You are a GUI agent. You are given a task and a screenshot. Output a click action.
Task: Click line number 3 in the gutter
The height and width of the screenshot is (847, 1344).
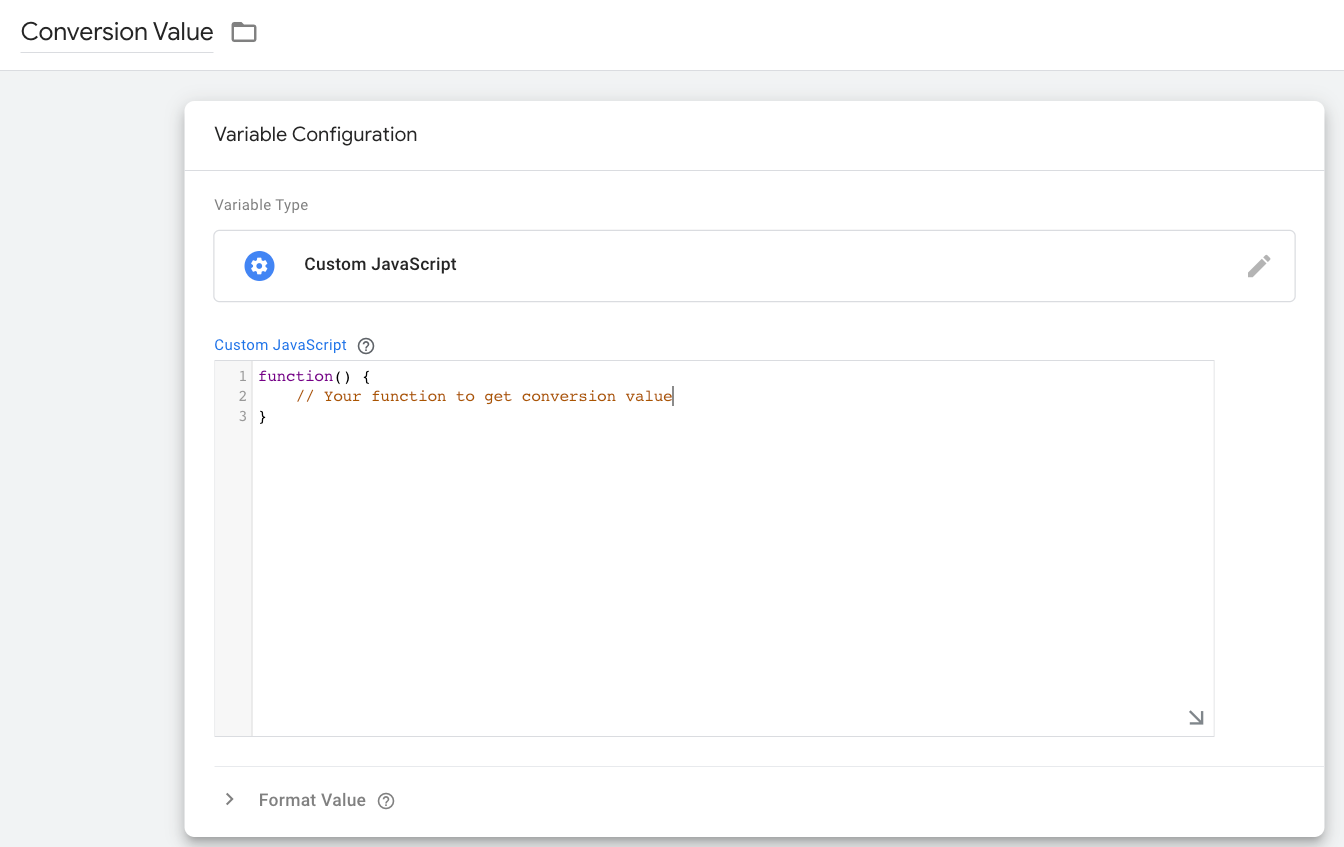pyautogui.click(x=241, y=416)
